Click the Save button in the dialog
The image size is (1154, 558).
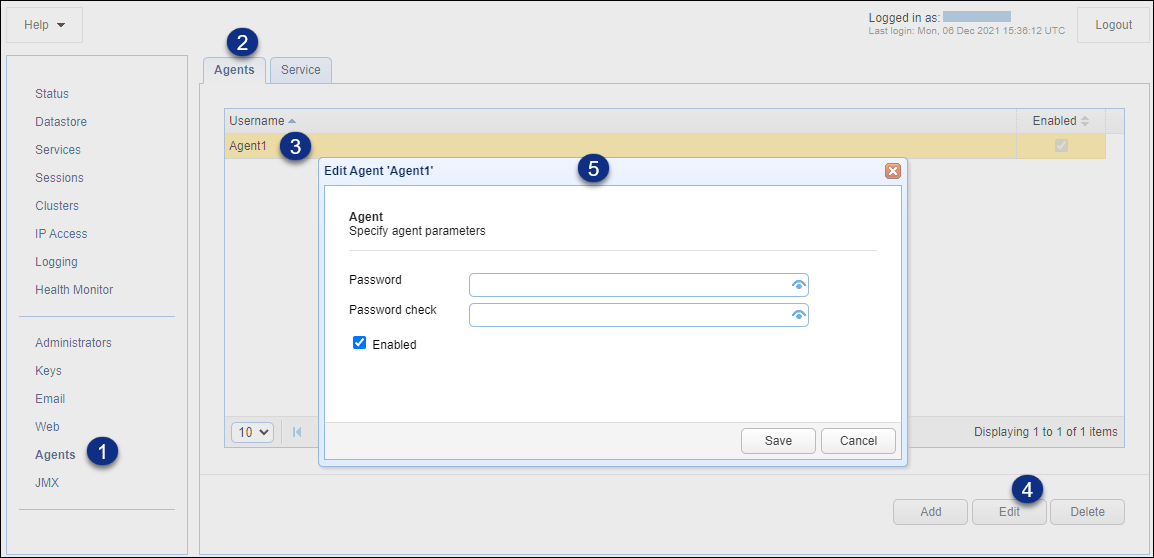point(778,440)
